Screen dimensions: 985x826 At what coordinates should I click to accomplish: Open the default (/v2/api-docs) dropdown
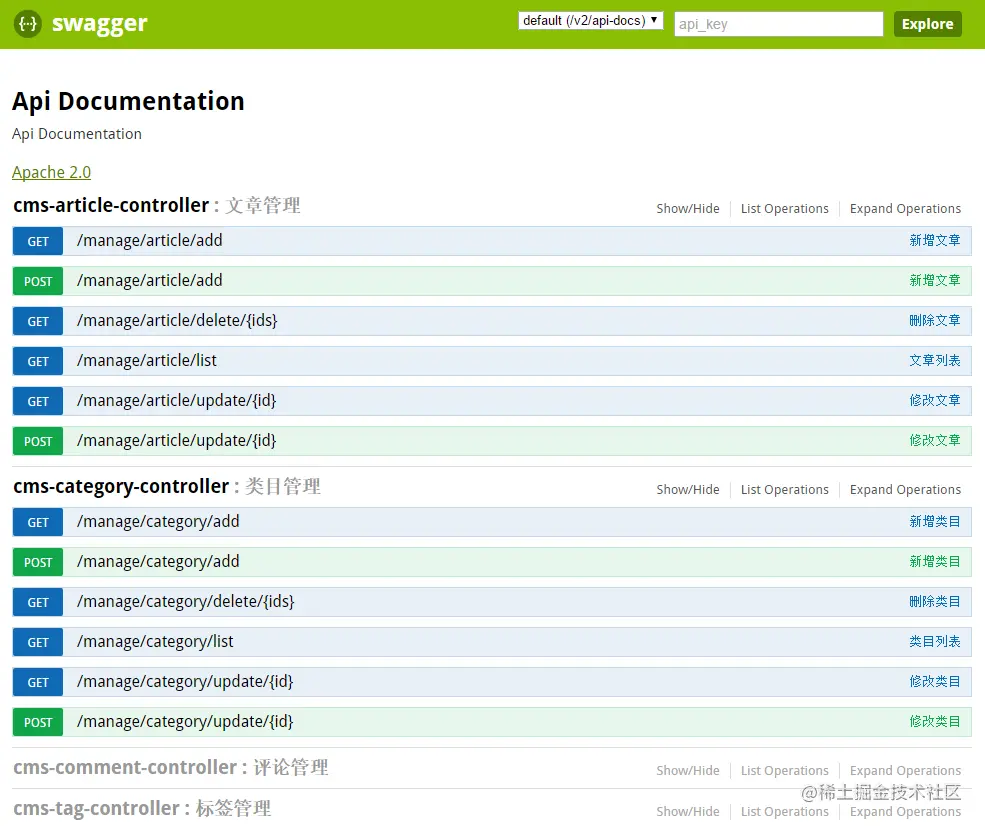tap(590, 21)
